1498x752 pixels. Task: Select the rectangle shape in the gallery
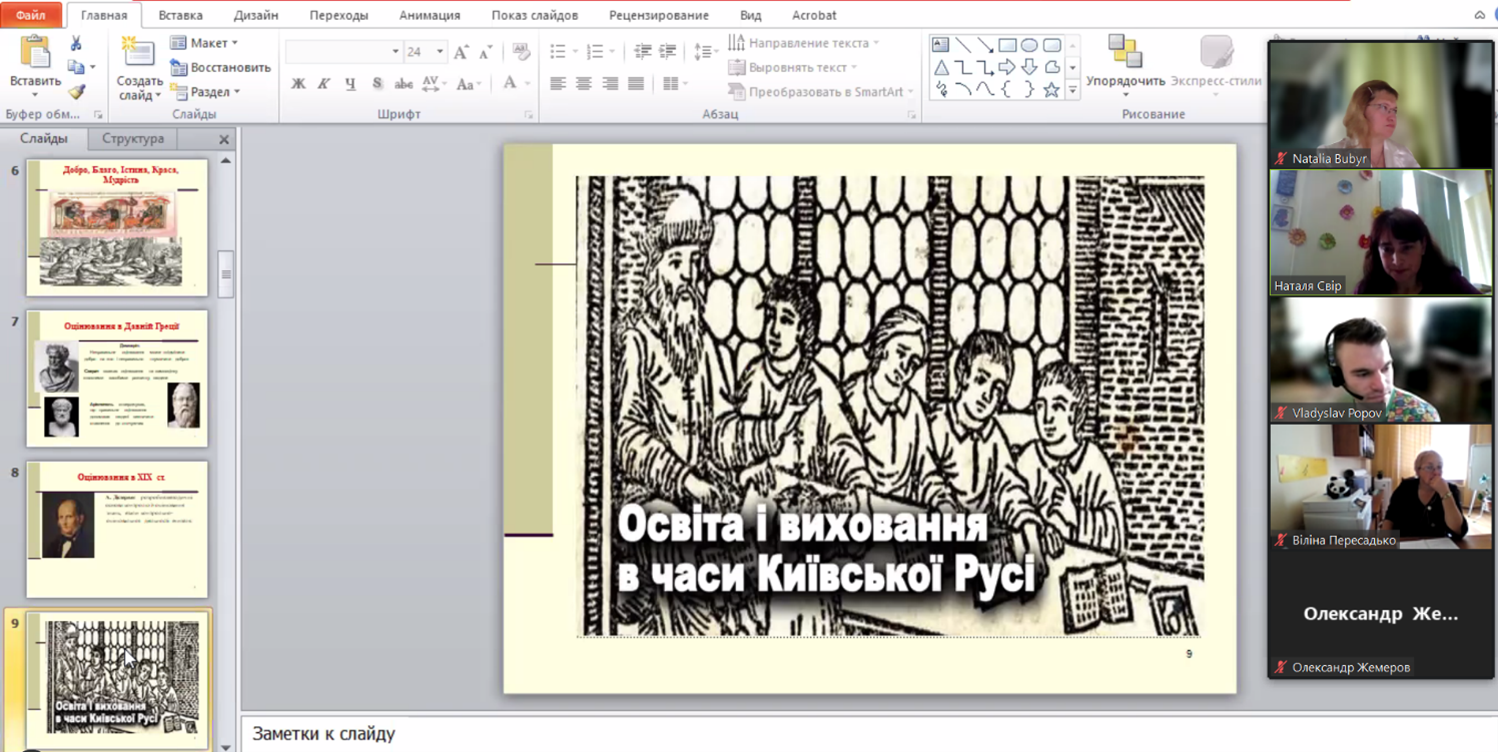(x=1007, y=45)
